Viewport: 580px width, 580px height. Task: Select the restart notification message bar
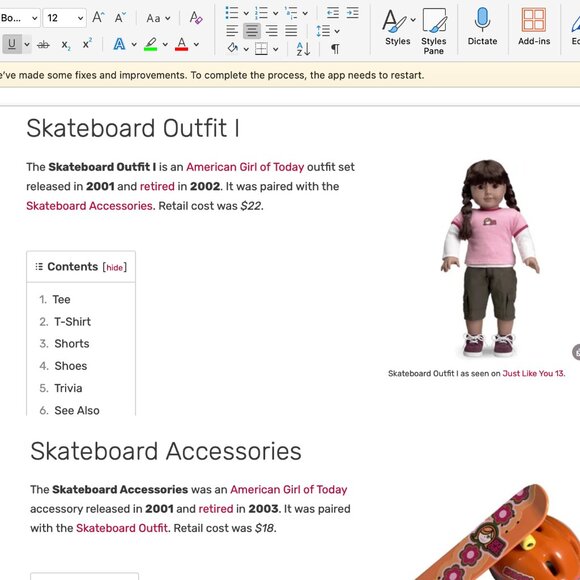click(290, 75)
